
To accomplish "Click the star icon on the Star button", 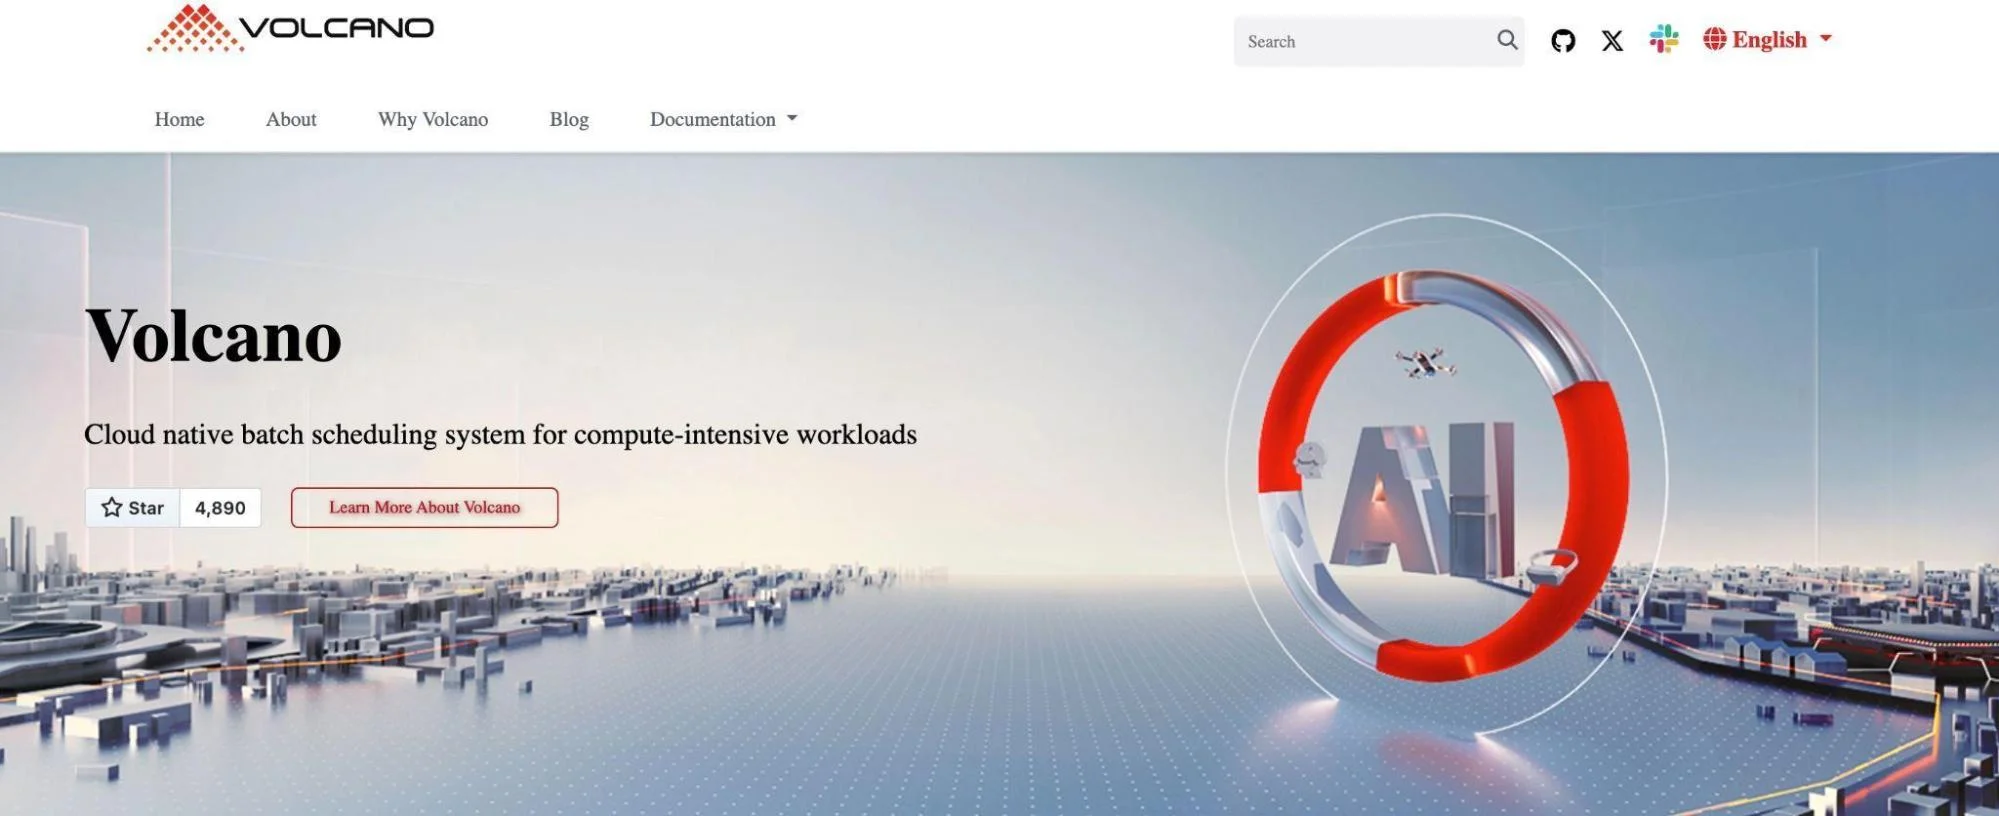I will (112, 508).
